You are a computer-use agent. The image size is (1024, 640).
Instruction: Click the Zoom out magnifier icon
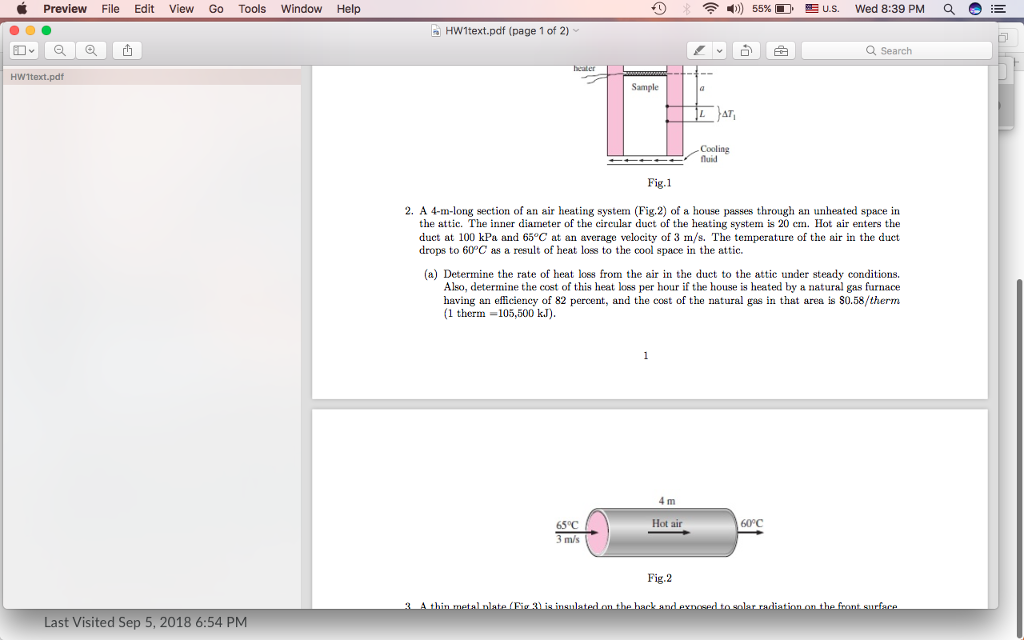(60, 50)
